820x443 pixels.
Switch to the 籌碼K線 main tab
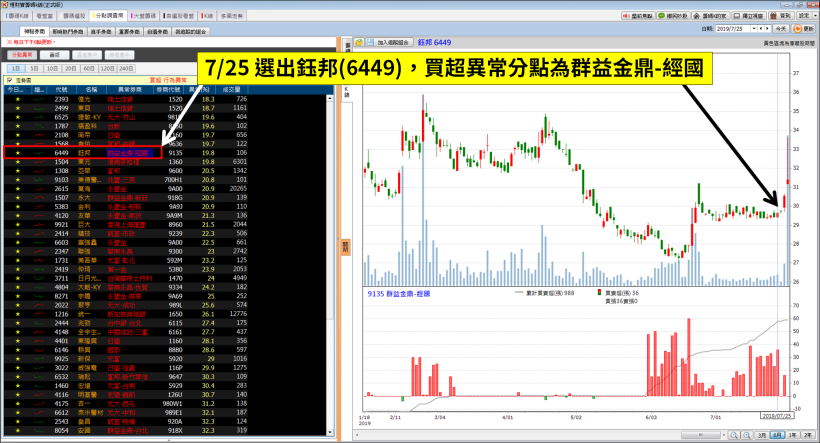(18, 16)
